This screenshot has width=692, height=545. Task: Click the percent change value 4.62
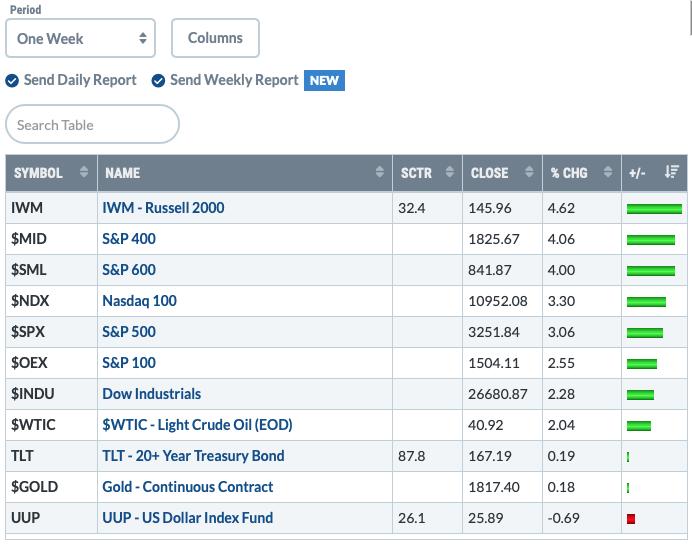point(561,208)
